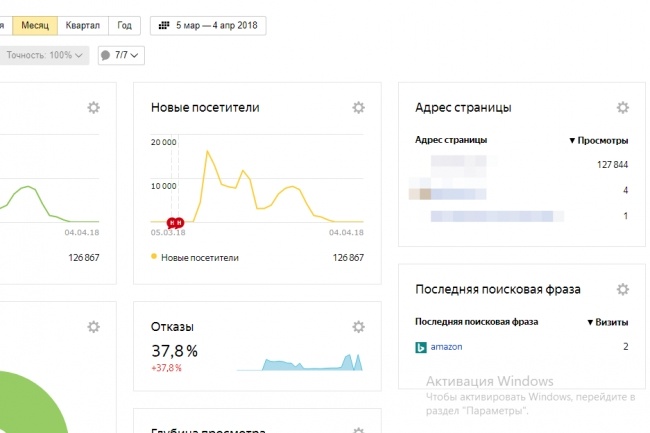Open settings gear of Новые посетители widget

(x=359, y=108)
